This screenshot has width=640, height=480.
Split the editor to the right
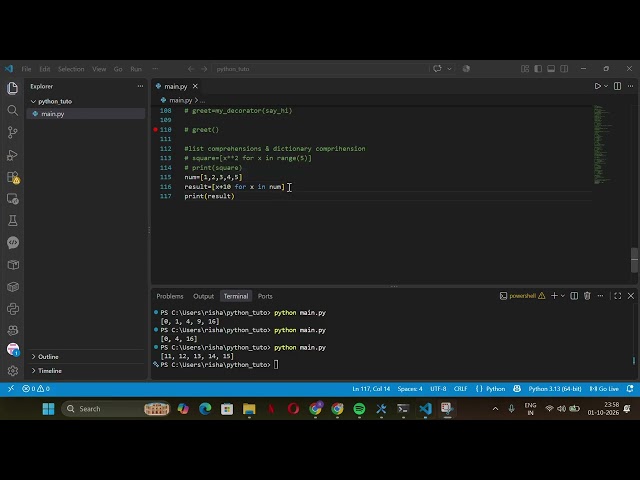pyautogui.click(x=617, y=86)
